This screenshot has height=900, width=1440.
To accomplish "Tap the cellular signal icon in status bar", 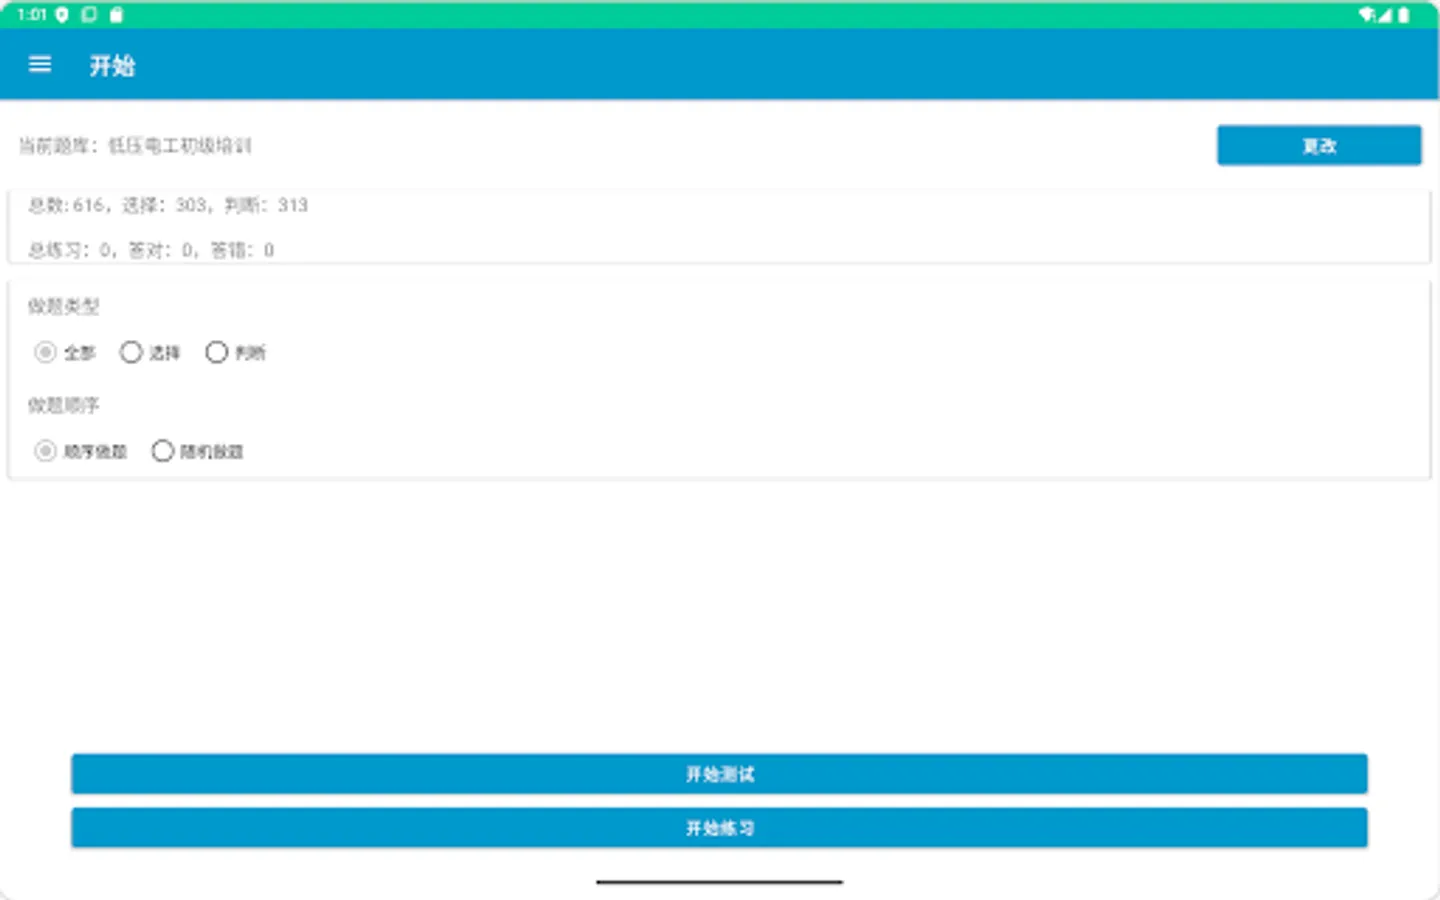I will pyautogui.click(x=1385, y=14).
